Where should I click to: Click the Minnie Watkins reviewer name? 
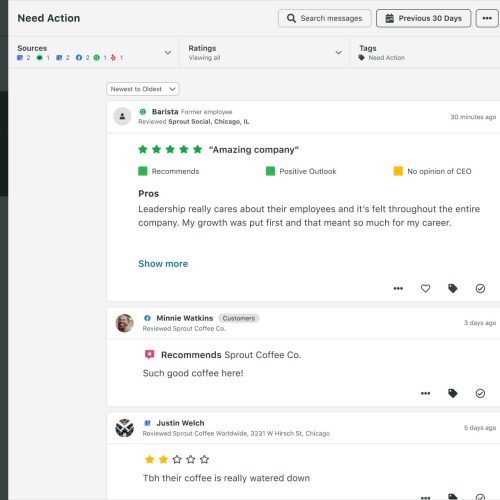[x=185, y=318]
